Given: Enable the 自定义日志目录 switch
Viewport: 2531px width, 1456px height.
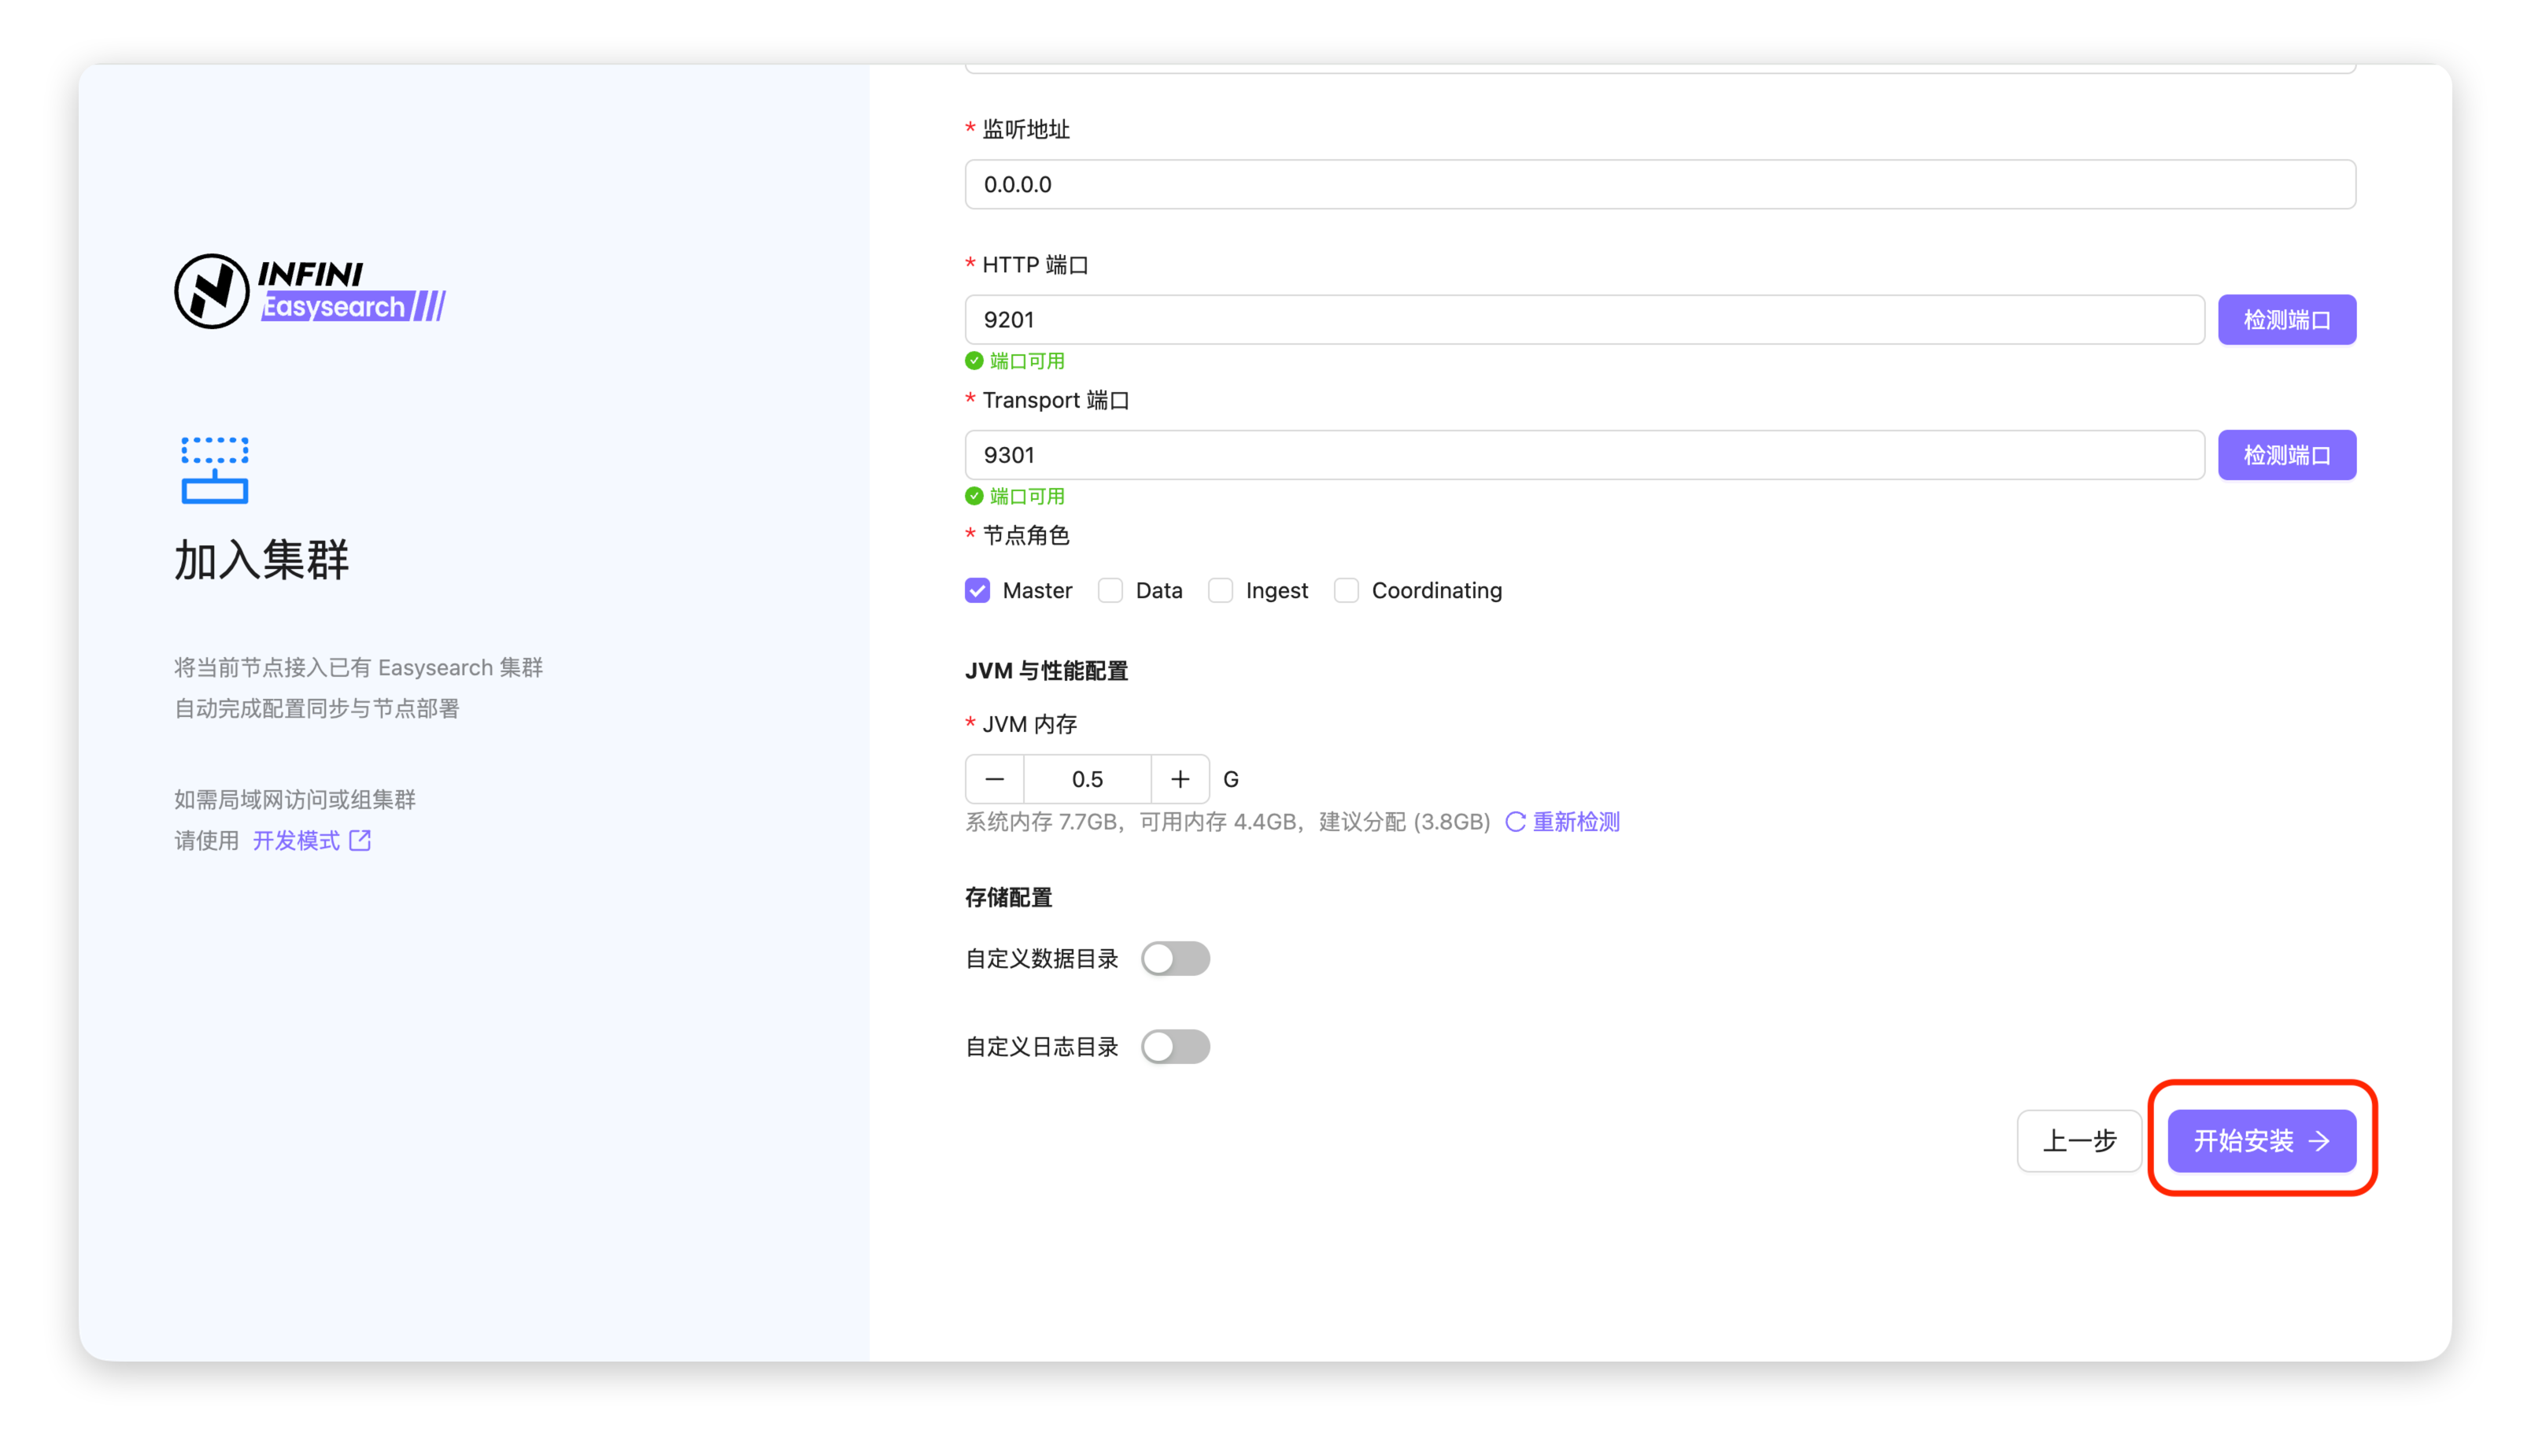Looking at the screenshot, I should [x=1175, y=1047].
